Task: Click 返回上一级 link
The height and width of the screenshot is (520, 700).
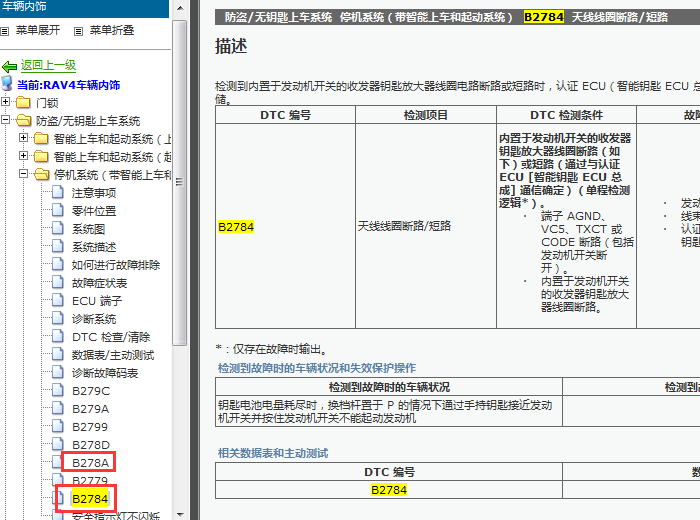Action: [48, 65]
